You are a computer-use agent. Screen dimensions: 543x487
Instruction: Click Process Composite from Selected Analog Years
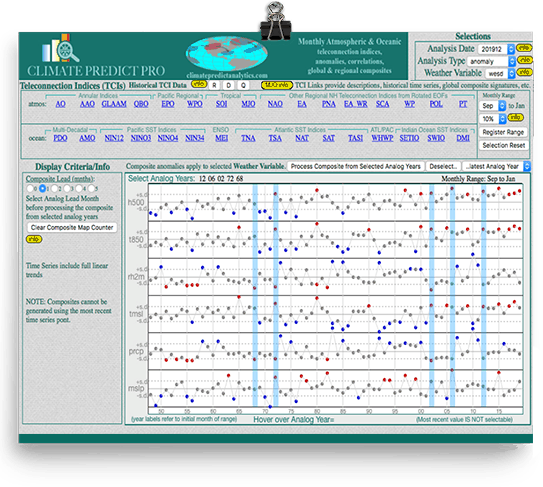pos(355,166)
